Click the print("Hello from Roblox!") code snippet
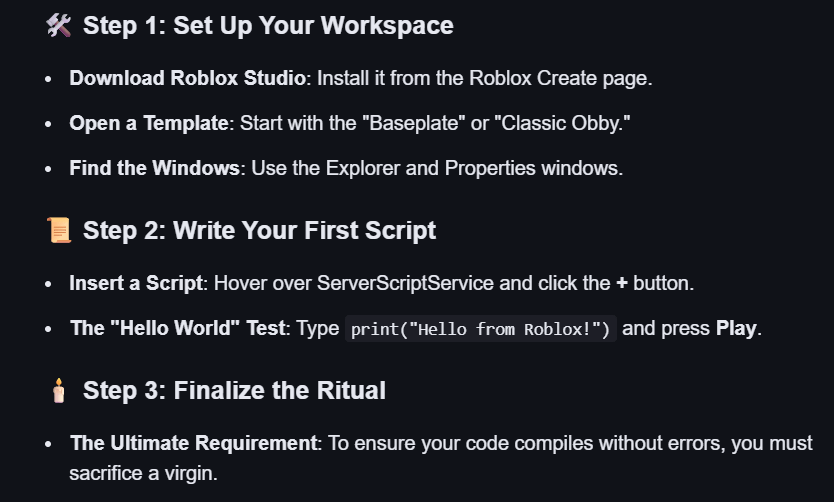Viewport: 834px width, 502px height. pos(481,330)
